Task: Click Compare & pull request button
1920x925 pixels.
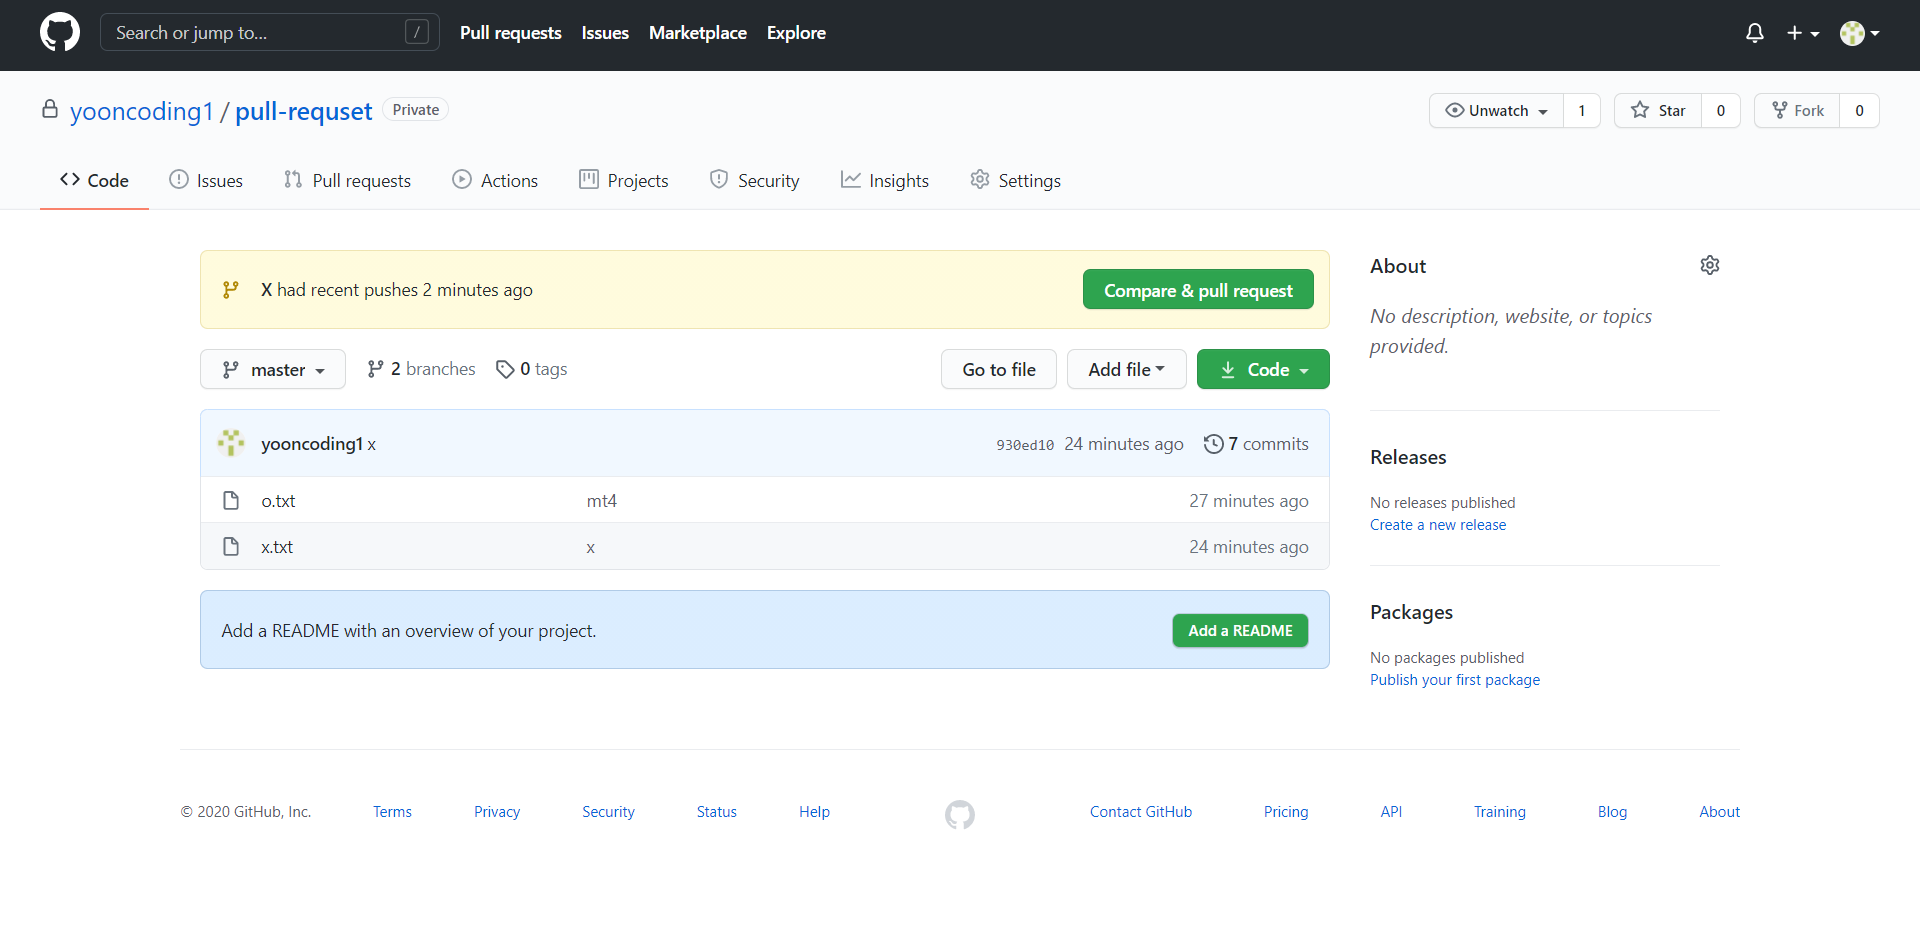Action: pos(1198,290)
